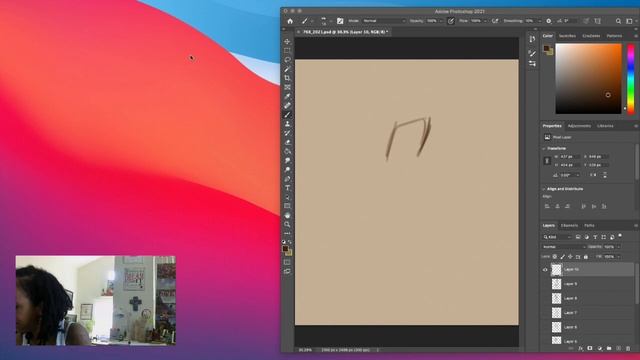Toggle layer filtering on/off switch

(620, 236)
